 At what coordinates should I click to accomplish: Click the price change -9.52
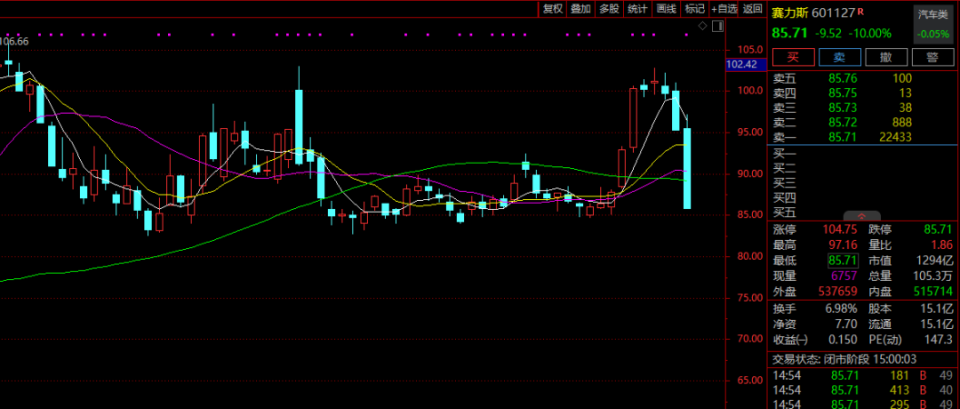829,34
